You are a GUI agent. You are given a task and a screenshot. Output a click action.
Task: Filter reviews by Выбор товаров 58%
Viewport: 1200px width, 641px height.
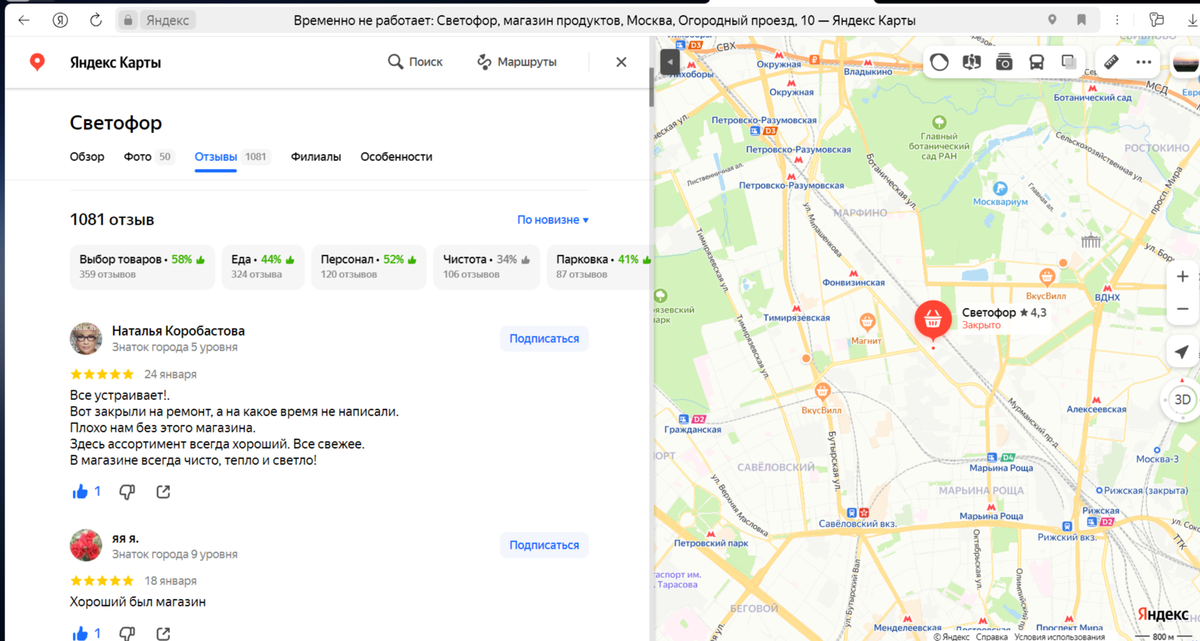point(142,267)
